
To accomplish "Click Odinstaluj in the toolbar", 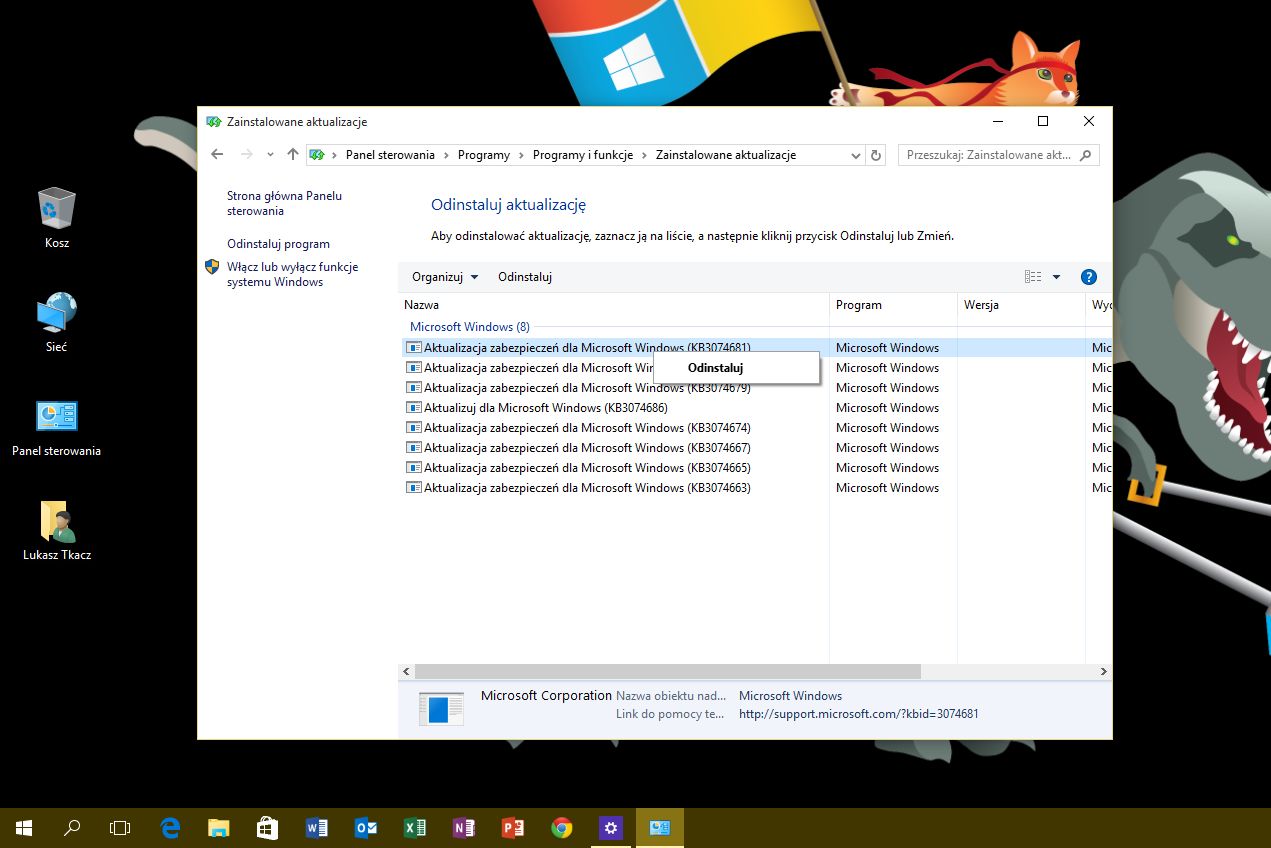I will [525, 277].
